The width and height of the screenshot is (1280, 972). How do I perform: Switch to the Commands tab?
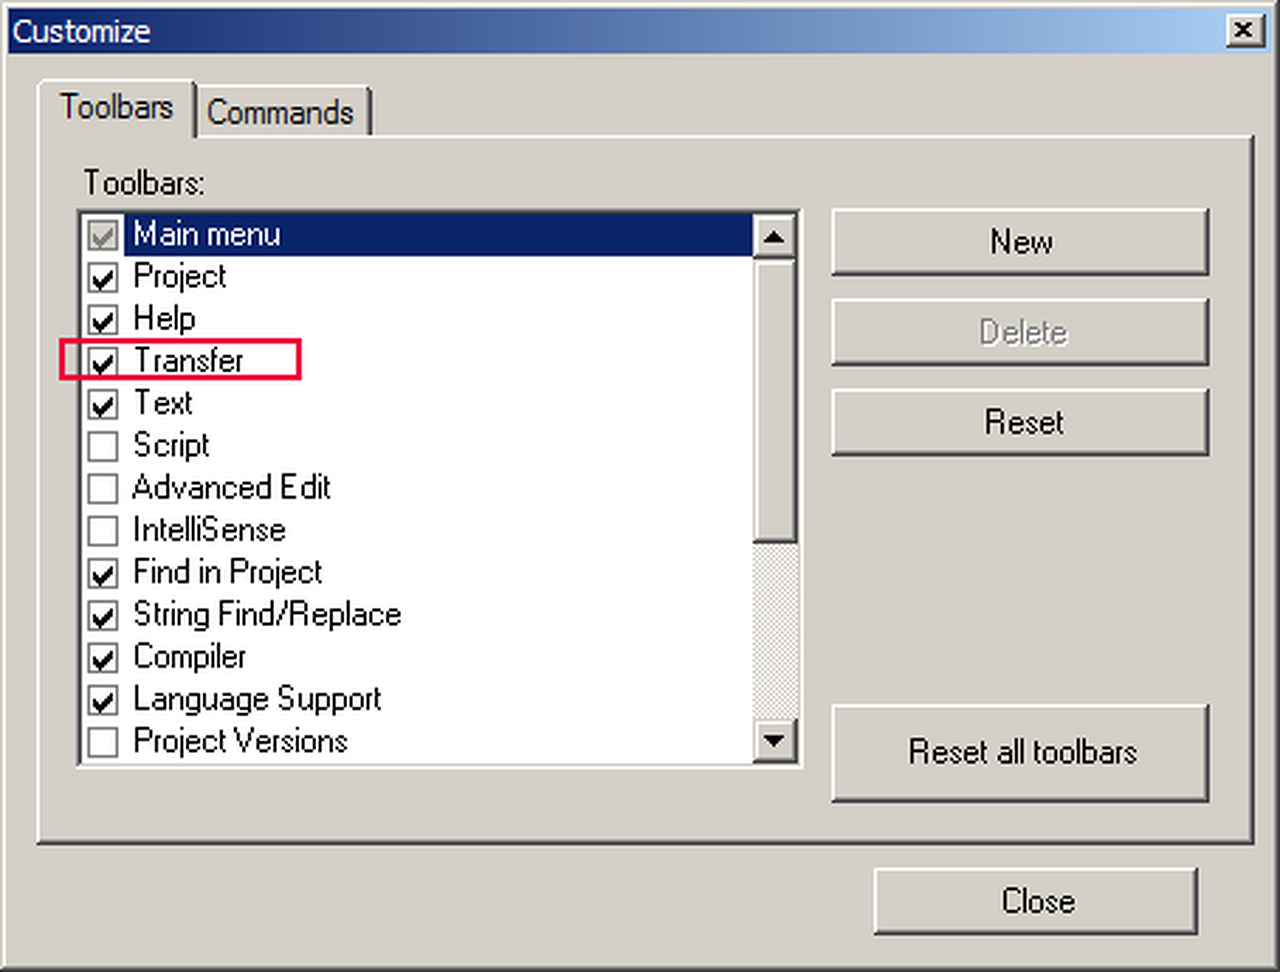[x=280, y=112]
